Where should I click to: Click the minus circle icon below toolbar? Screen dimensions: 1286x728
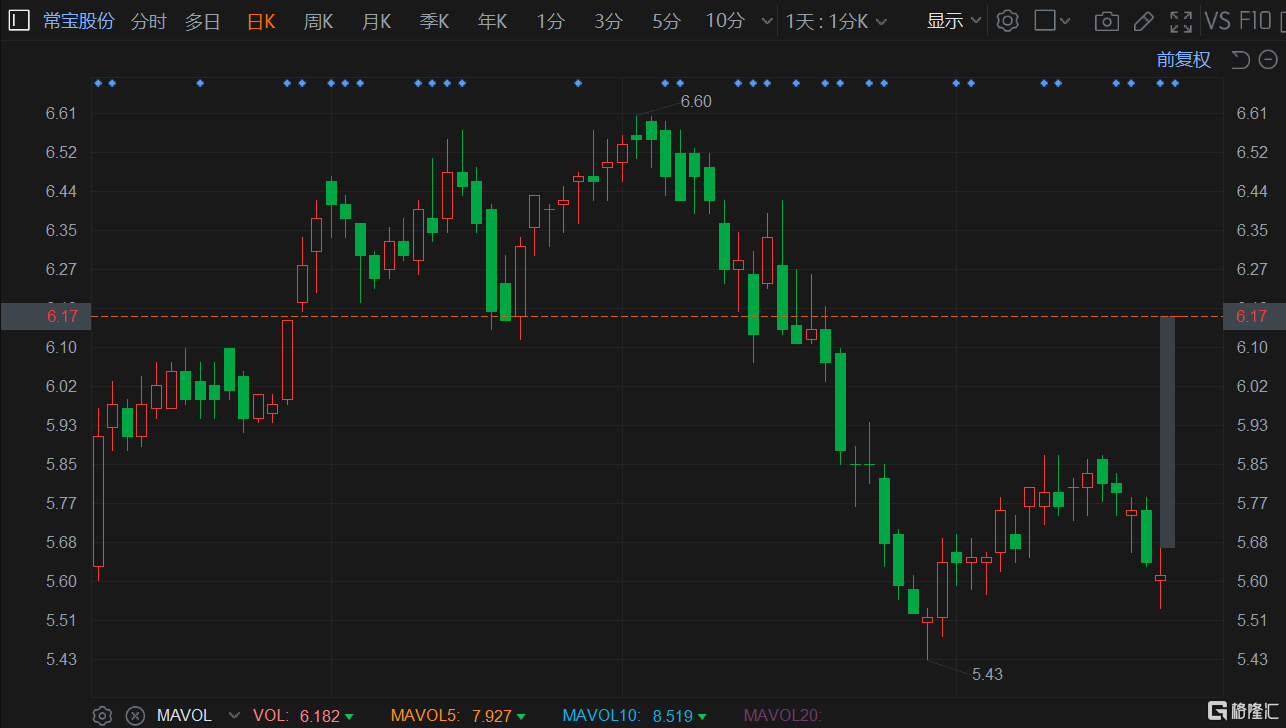[1269, 60]
